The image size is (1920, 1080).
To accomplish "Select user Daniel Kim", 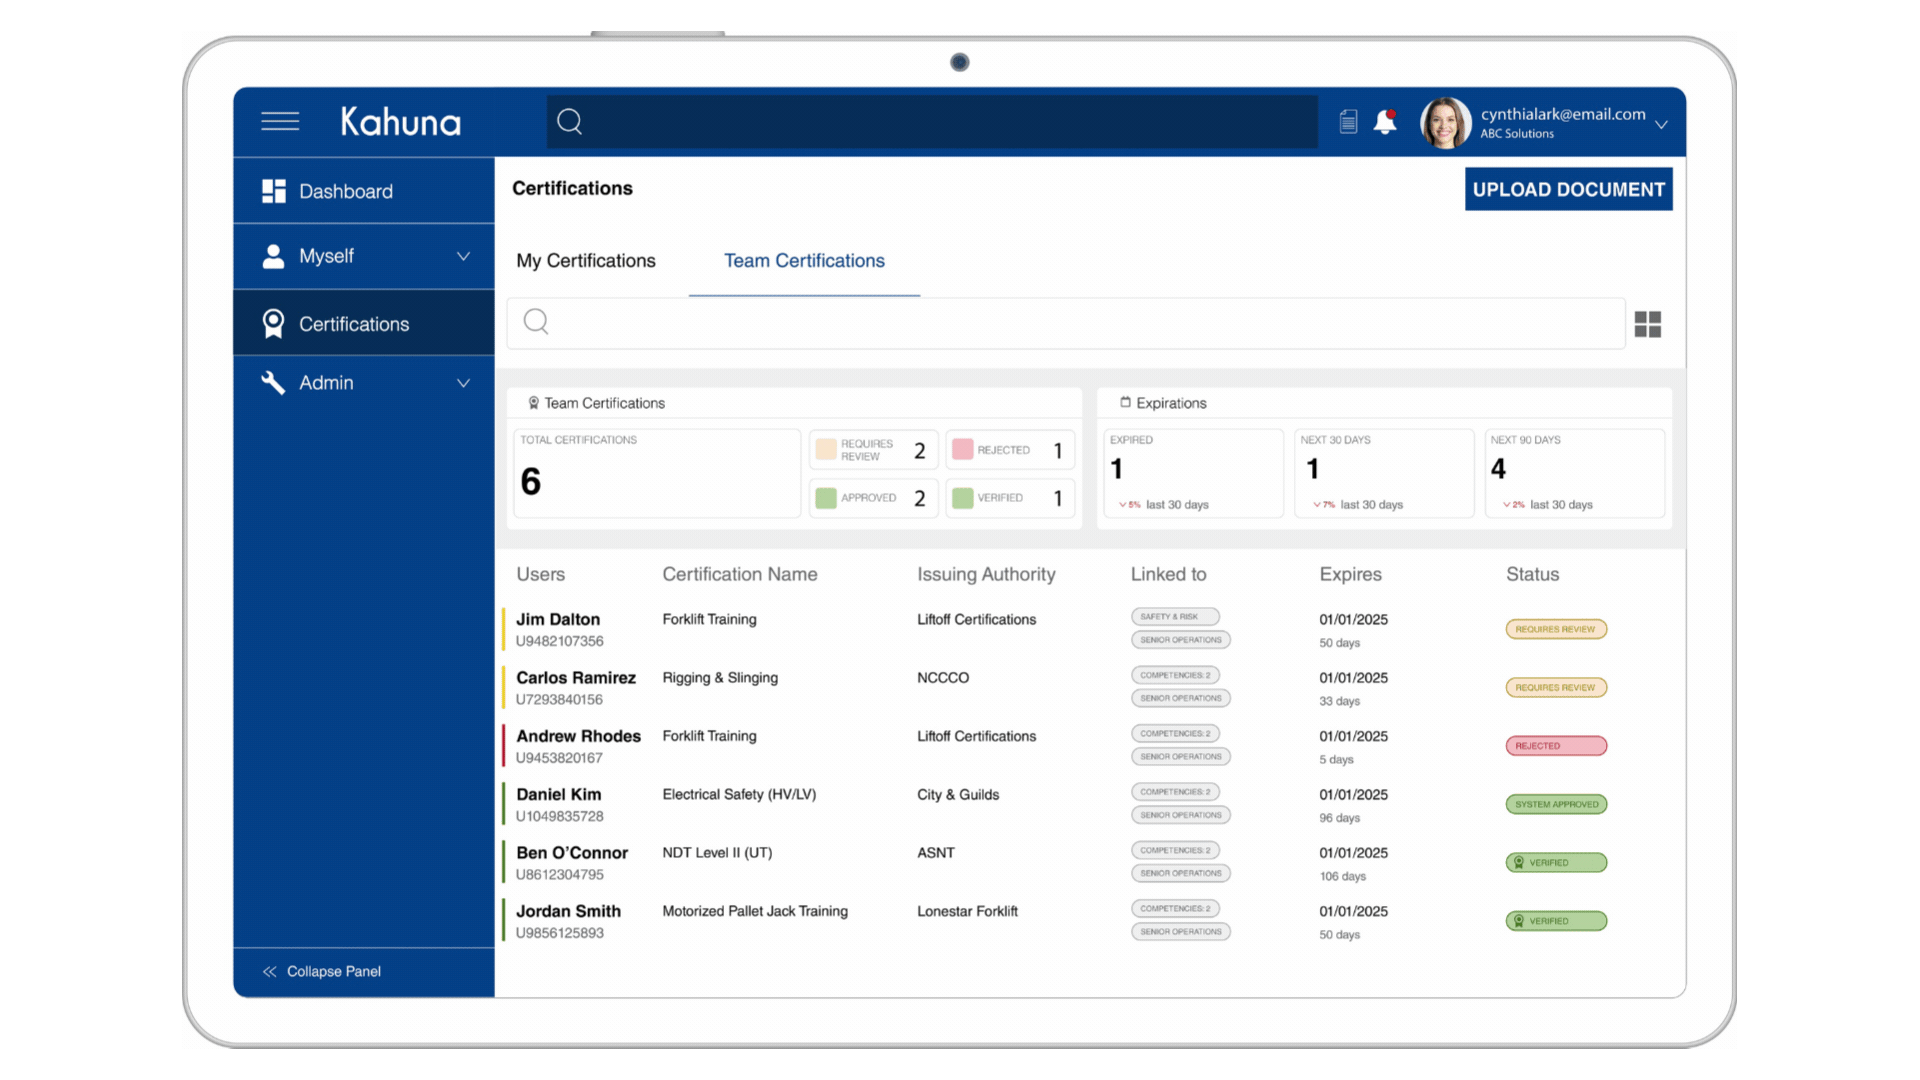I will (x=559, y=794).
